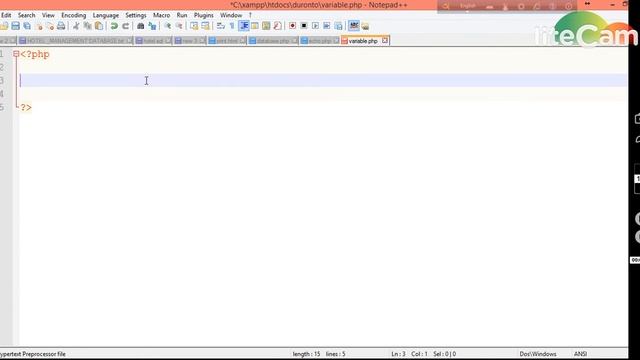The height and width of the screenshot is (360, 640).
Task: Close the variable.php tab
Action: pyautogui.click(x=384, y=40)
